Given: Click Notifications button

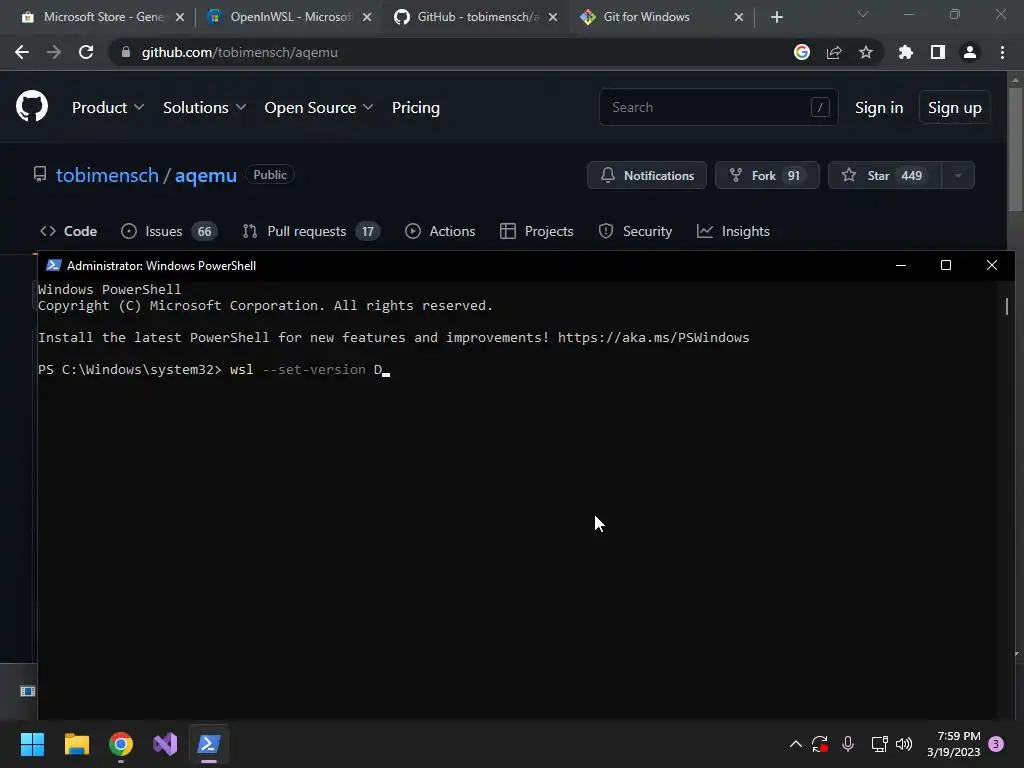Looking at the screenshot, I should point(647,175).
